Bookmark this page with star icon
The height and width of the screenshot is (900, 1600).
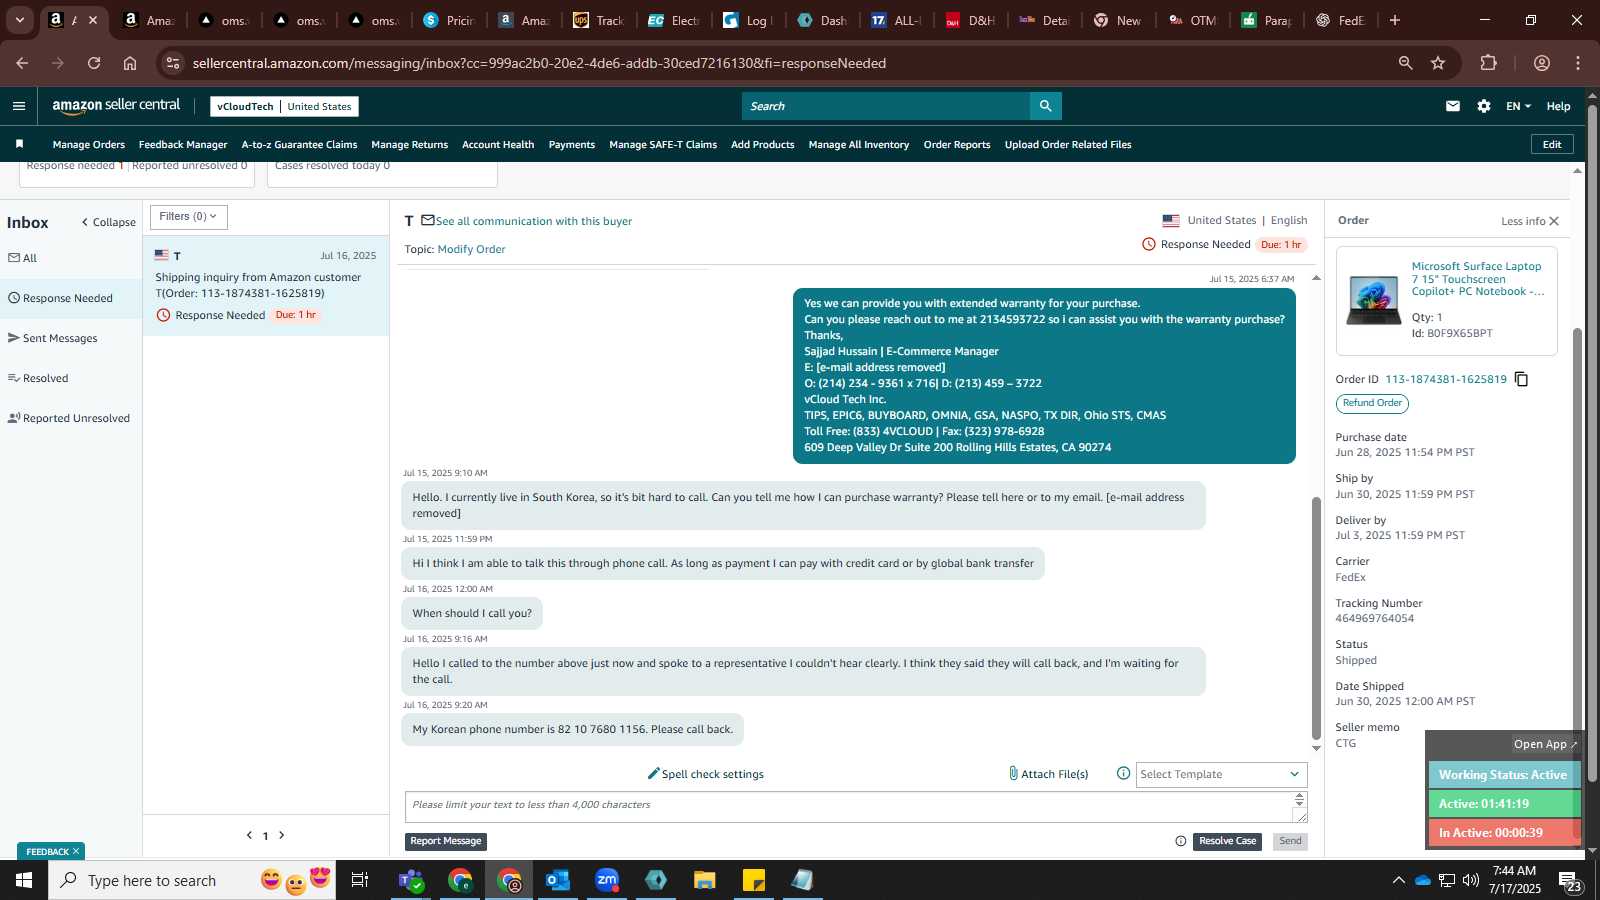[x=1438, y=63]
